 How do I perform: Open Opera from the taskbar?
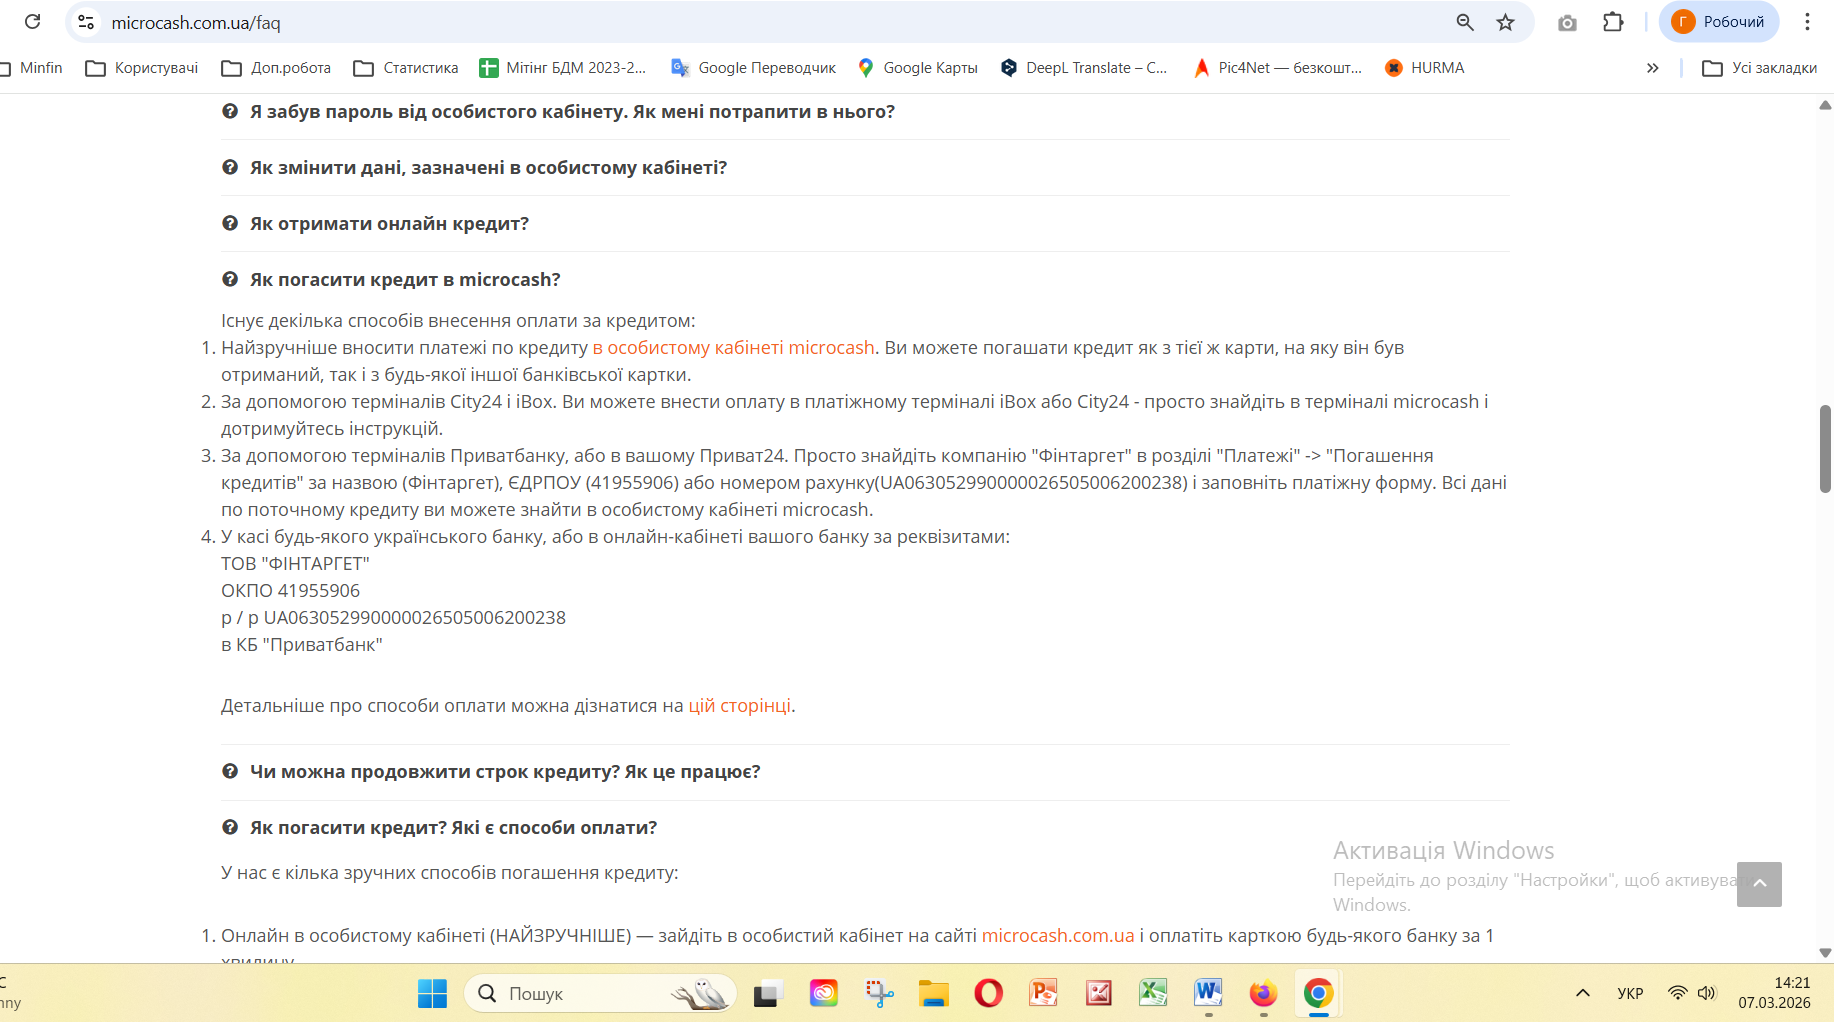[988, 993]
